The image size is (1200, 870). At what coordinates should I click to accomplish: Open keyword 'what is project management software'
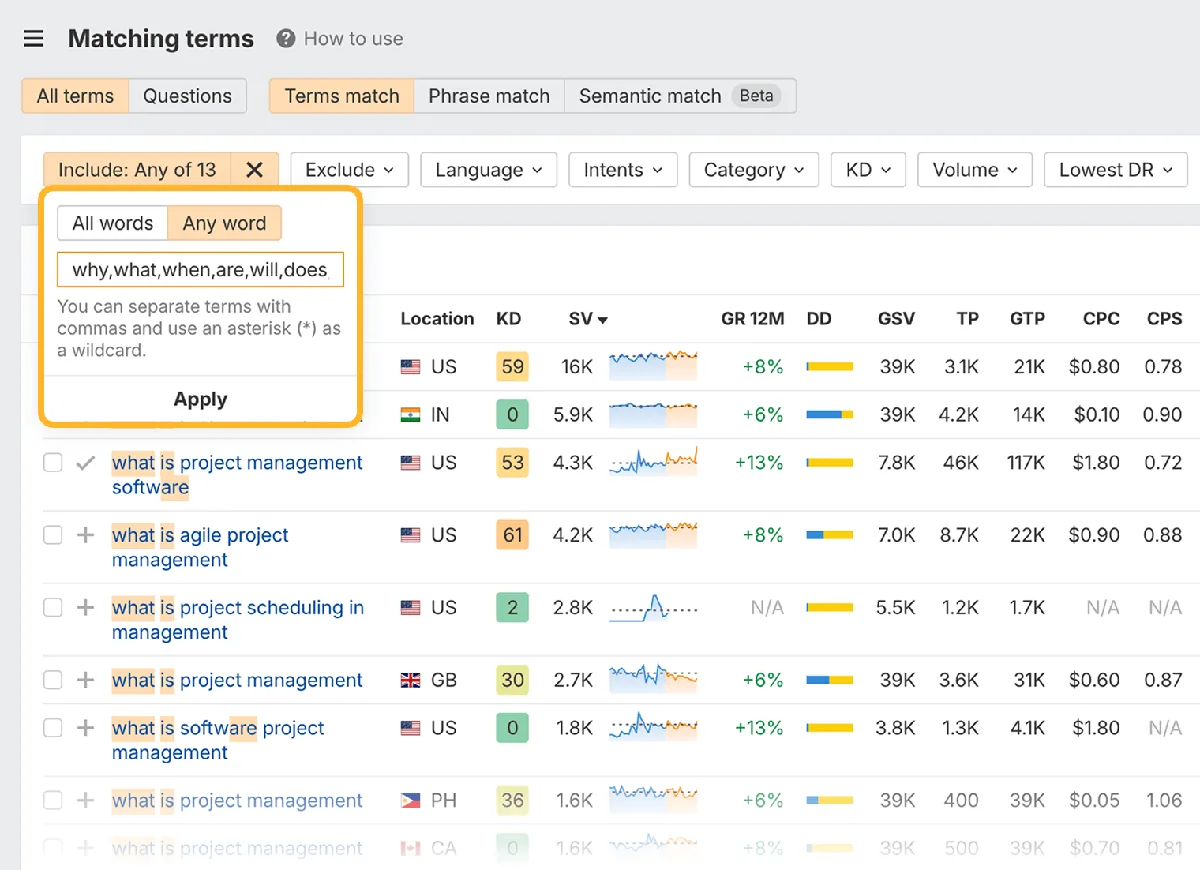(x=237, y=475)
